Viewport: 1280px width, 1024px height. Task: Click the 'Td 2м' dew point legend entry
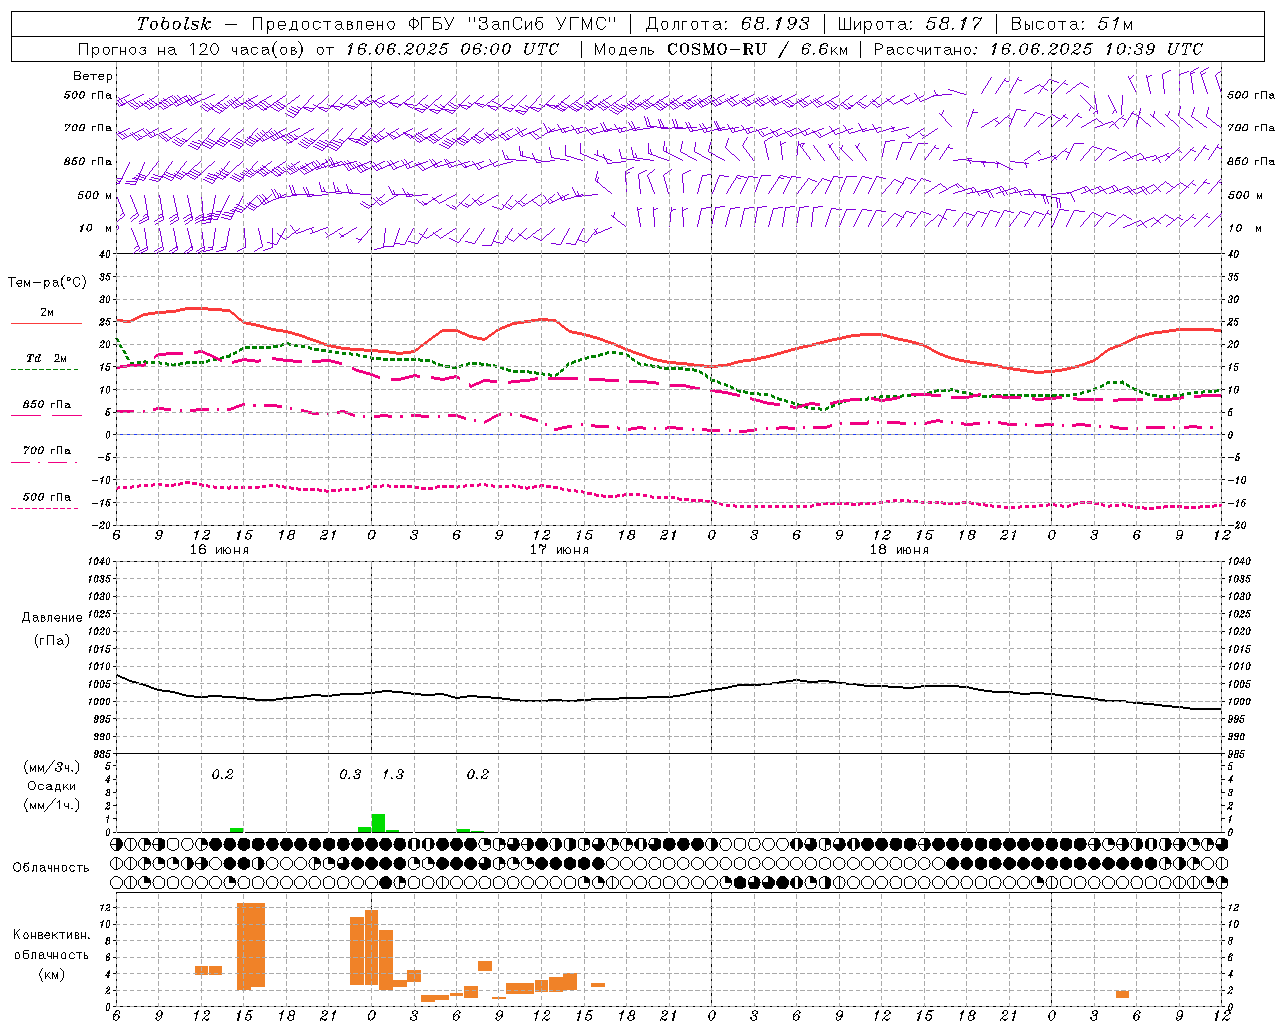click(47, 358)
